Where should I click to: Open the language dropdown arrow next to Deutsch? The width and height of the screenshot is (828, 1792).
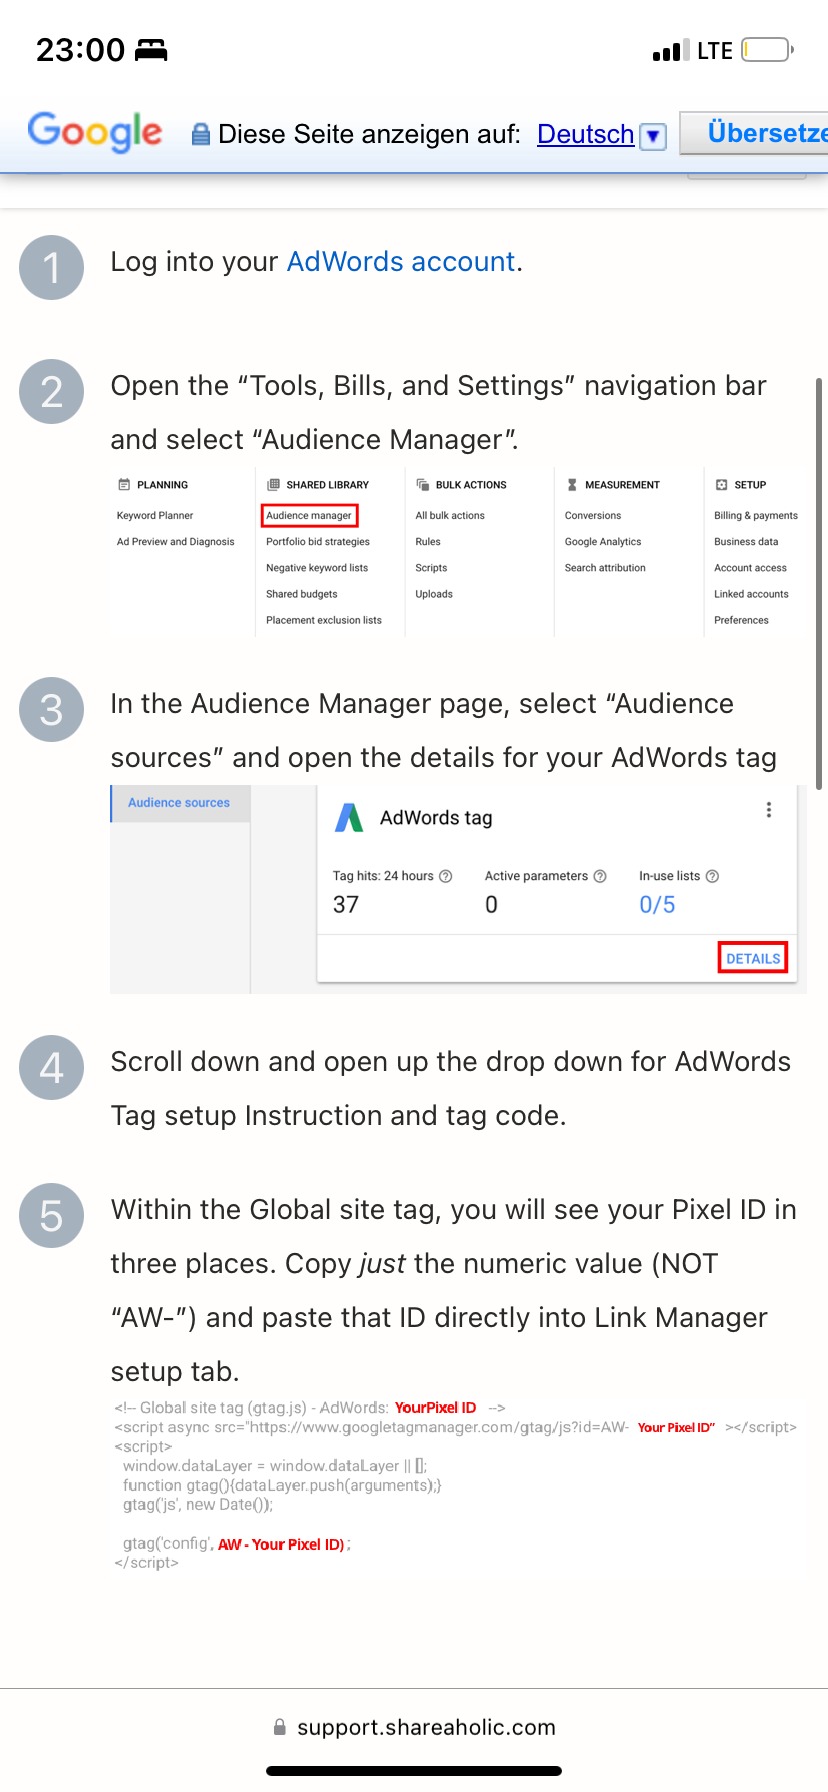click(x=653, y=136)
